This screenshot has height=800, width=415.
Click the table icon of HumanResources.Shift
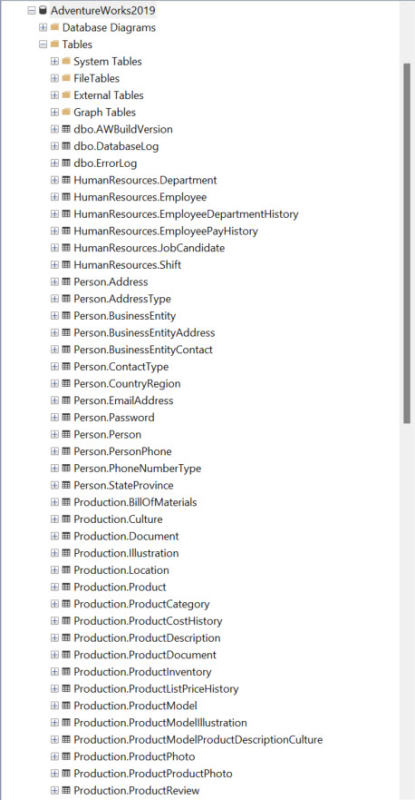(66, 265)
